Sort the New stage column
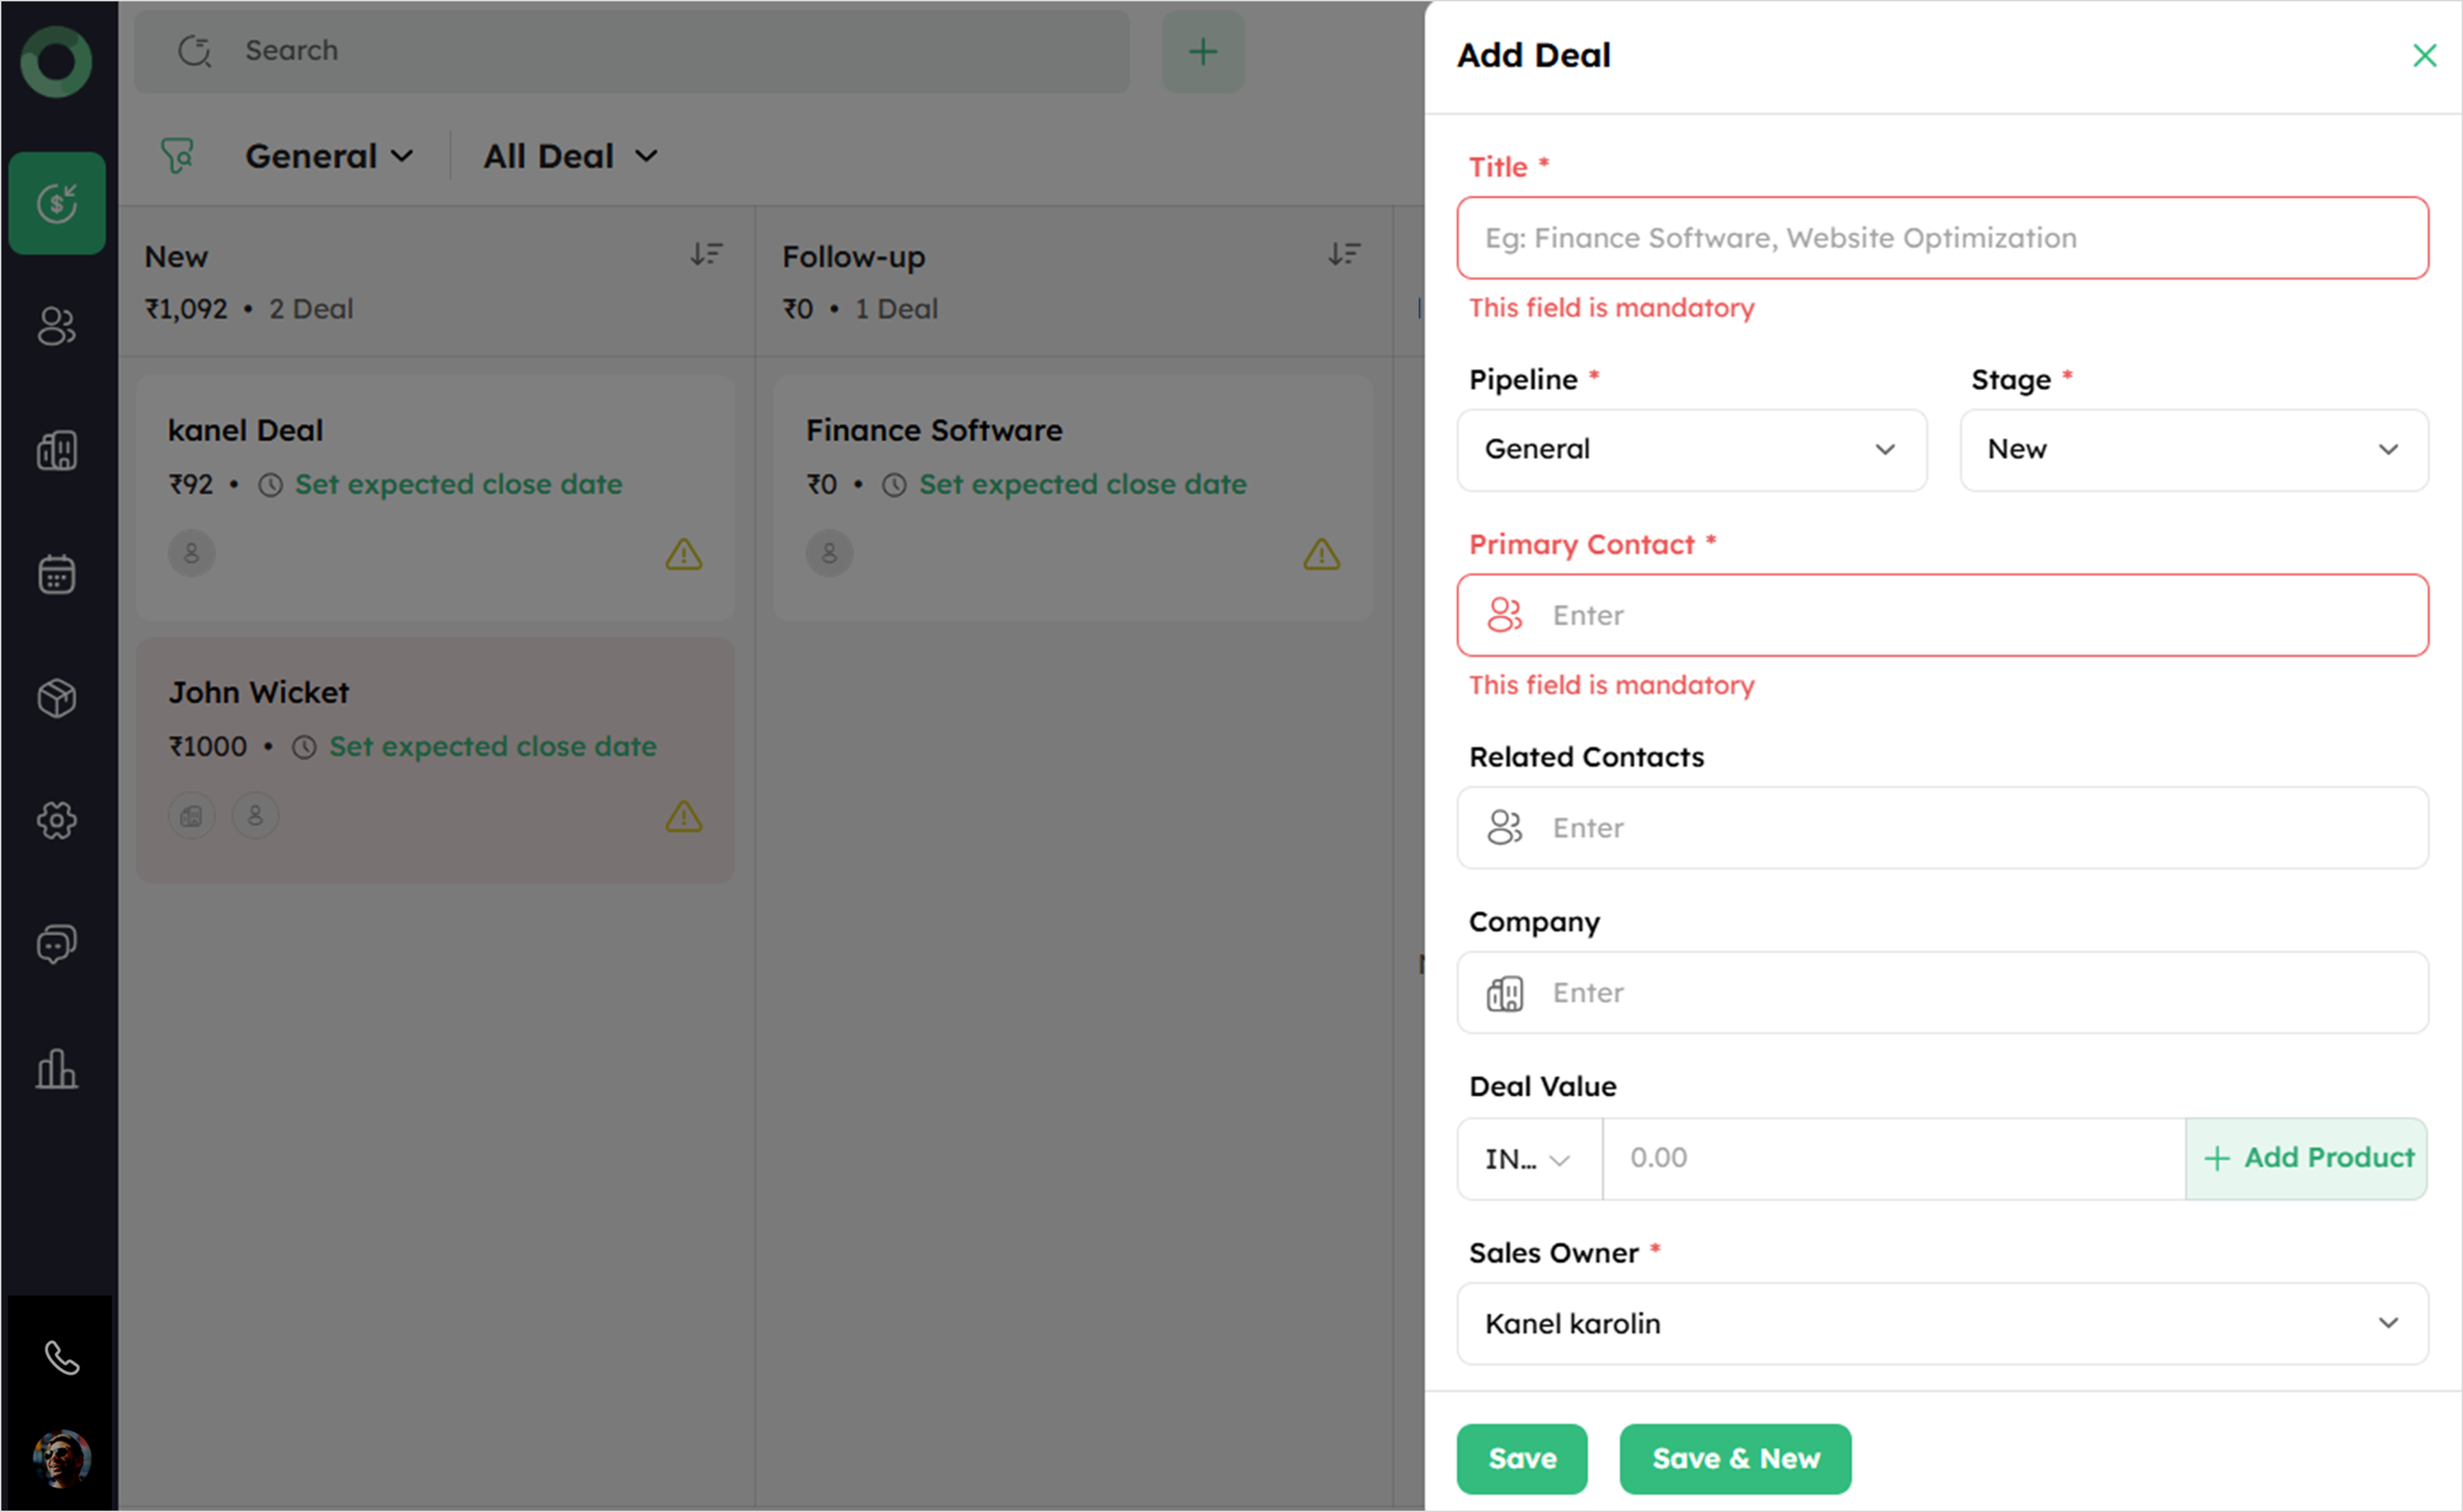 [706, 254]
